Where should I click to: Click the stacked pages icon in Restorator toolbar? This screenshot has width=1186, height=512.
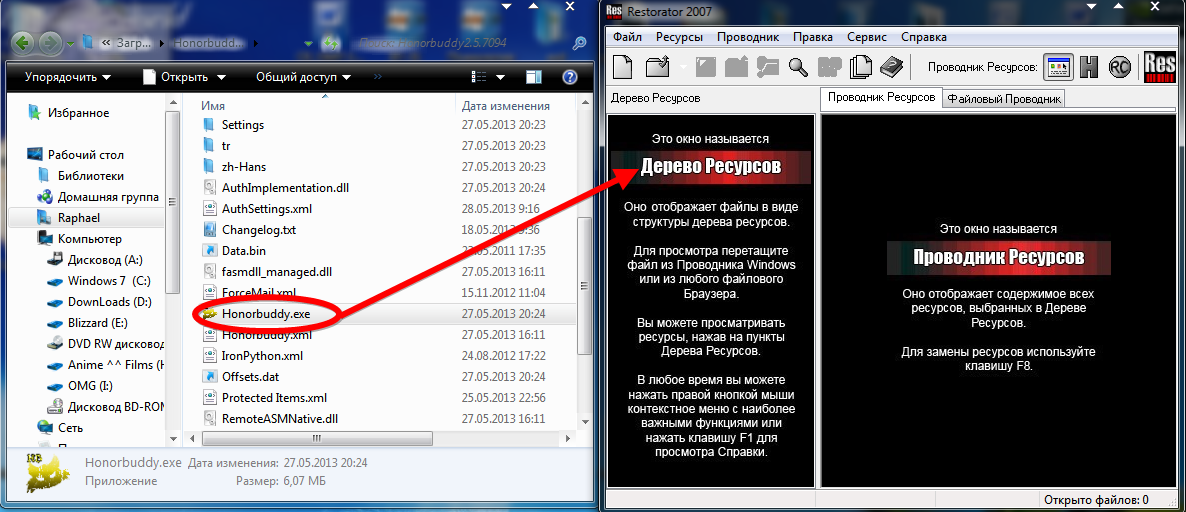860,67
